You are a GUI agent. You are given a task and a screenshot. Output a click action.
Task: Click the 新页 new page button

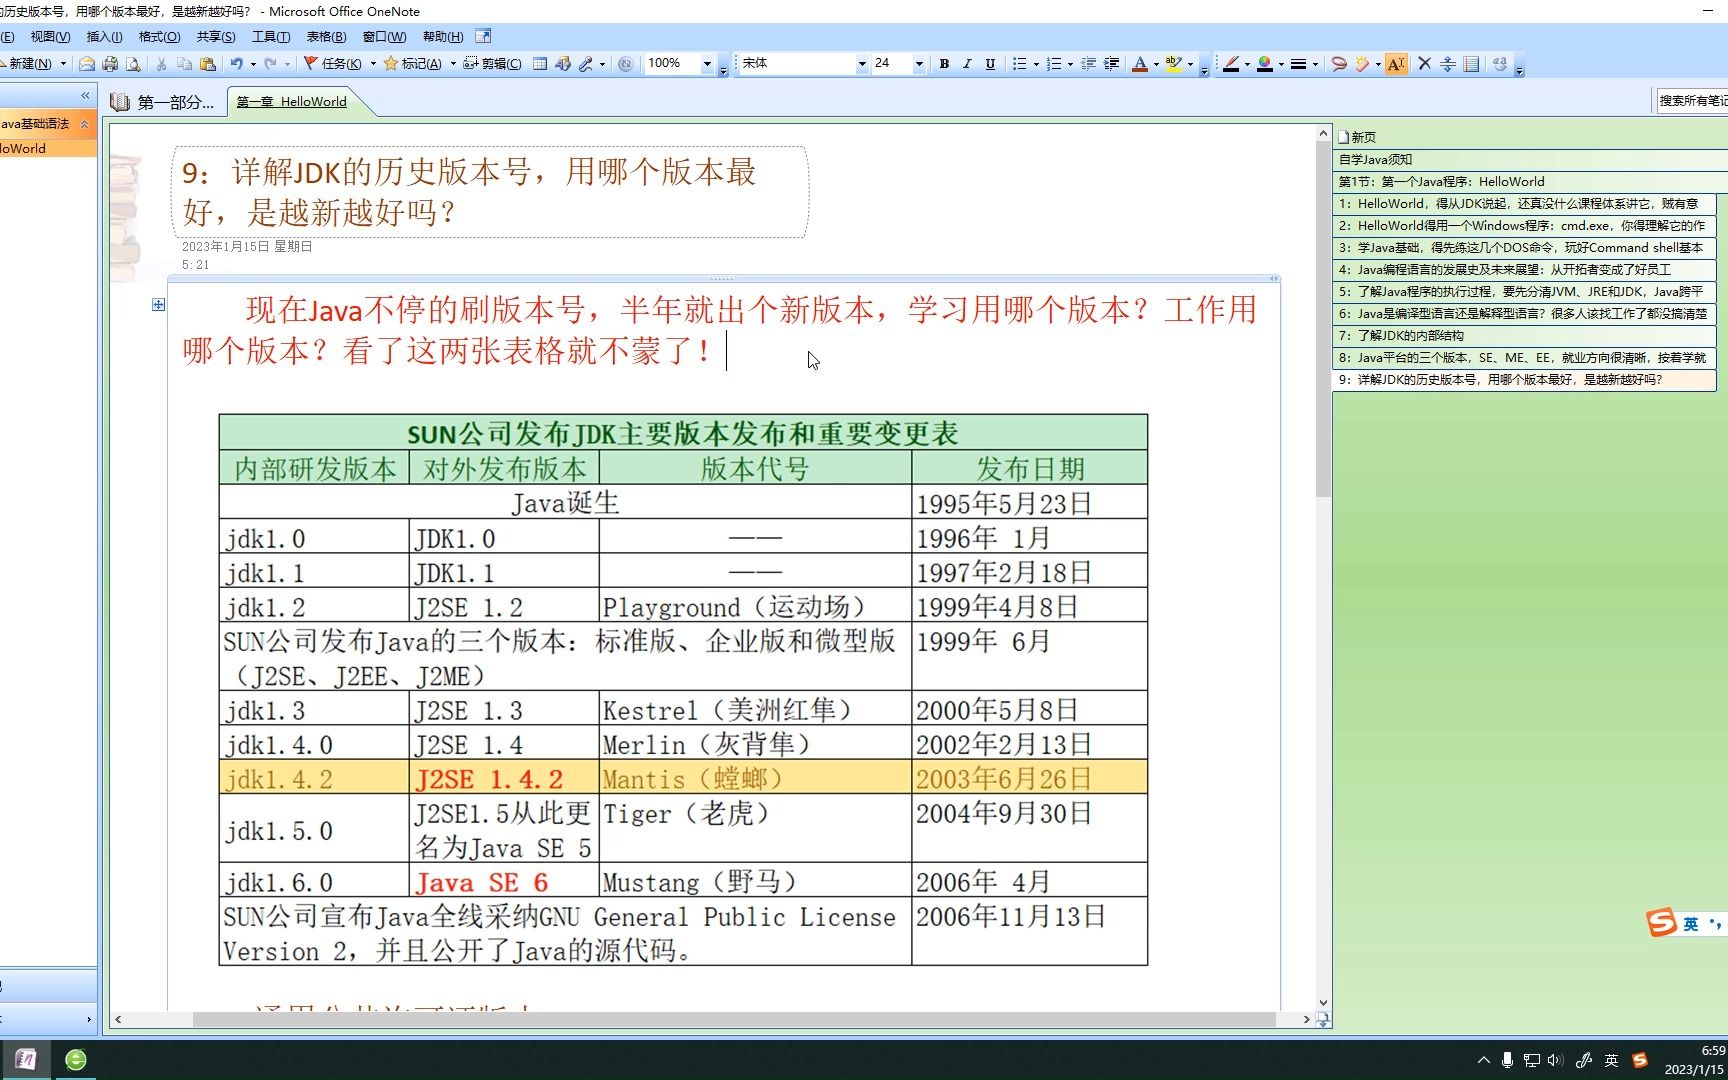coord(1357,137)
